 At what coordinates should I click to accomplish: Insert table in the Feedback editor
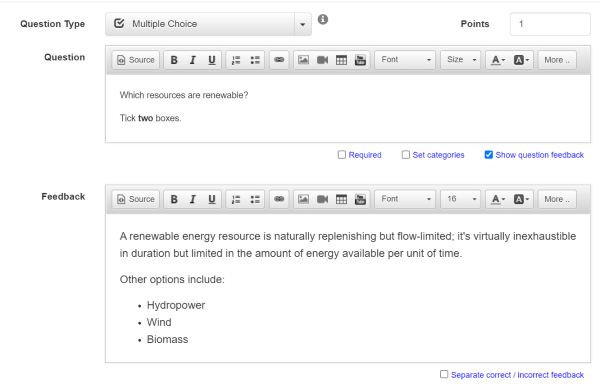pos(341,199)
